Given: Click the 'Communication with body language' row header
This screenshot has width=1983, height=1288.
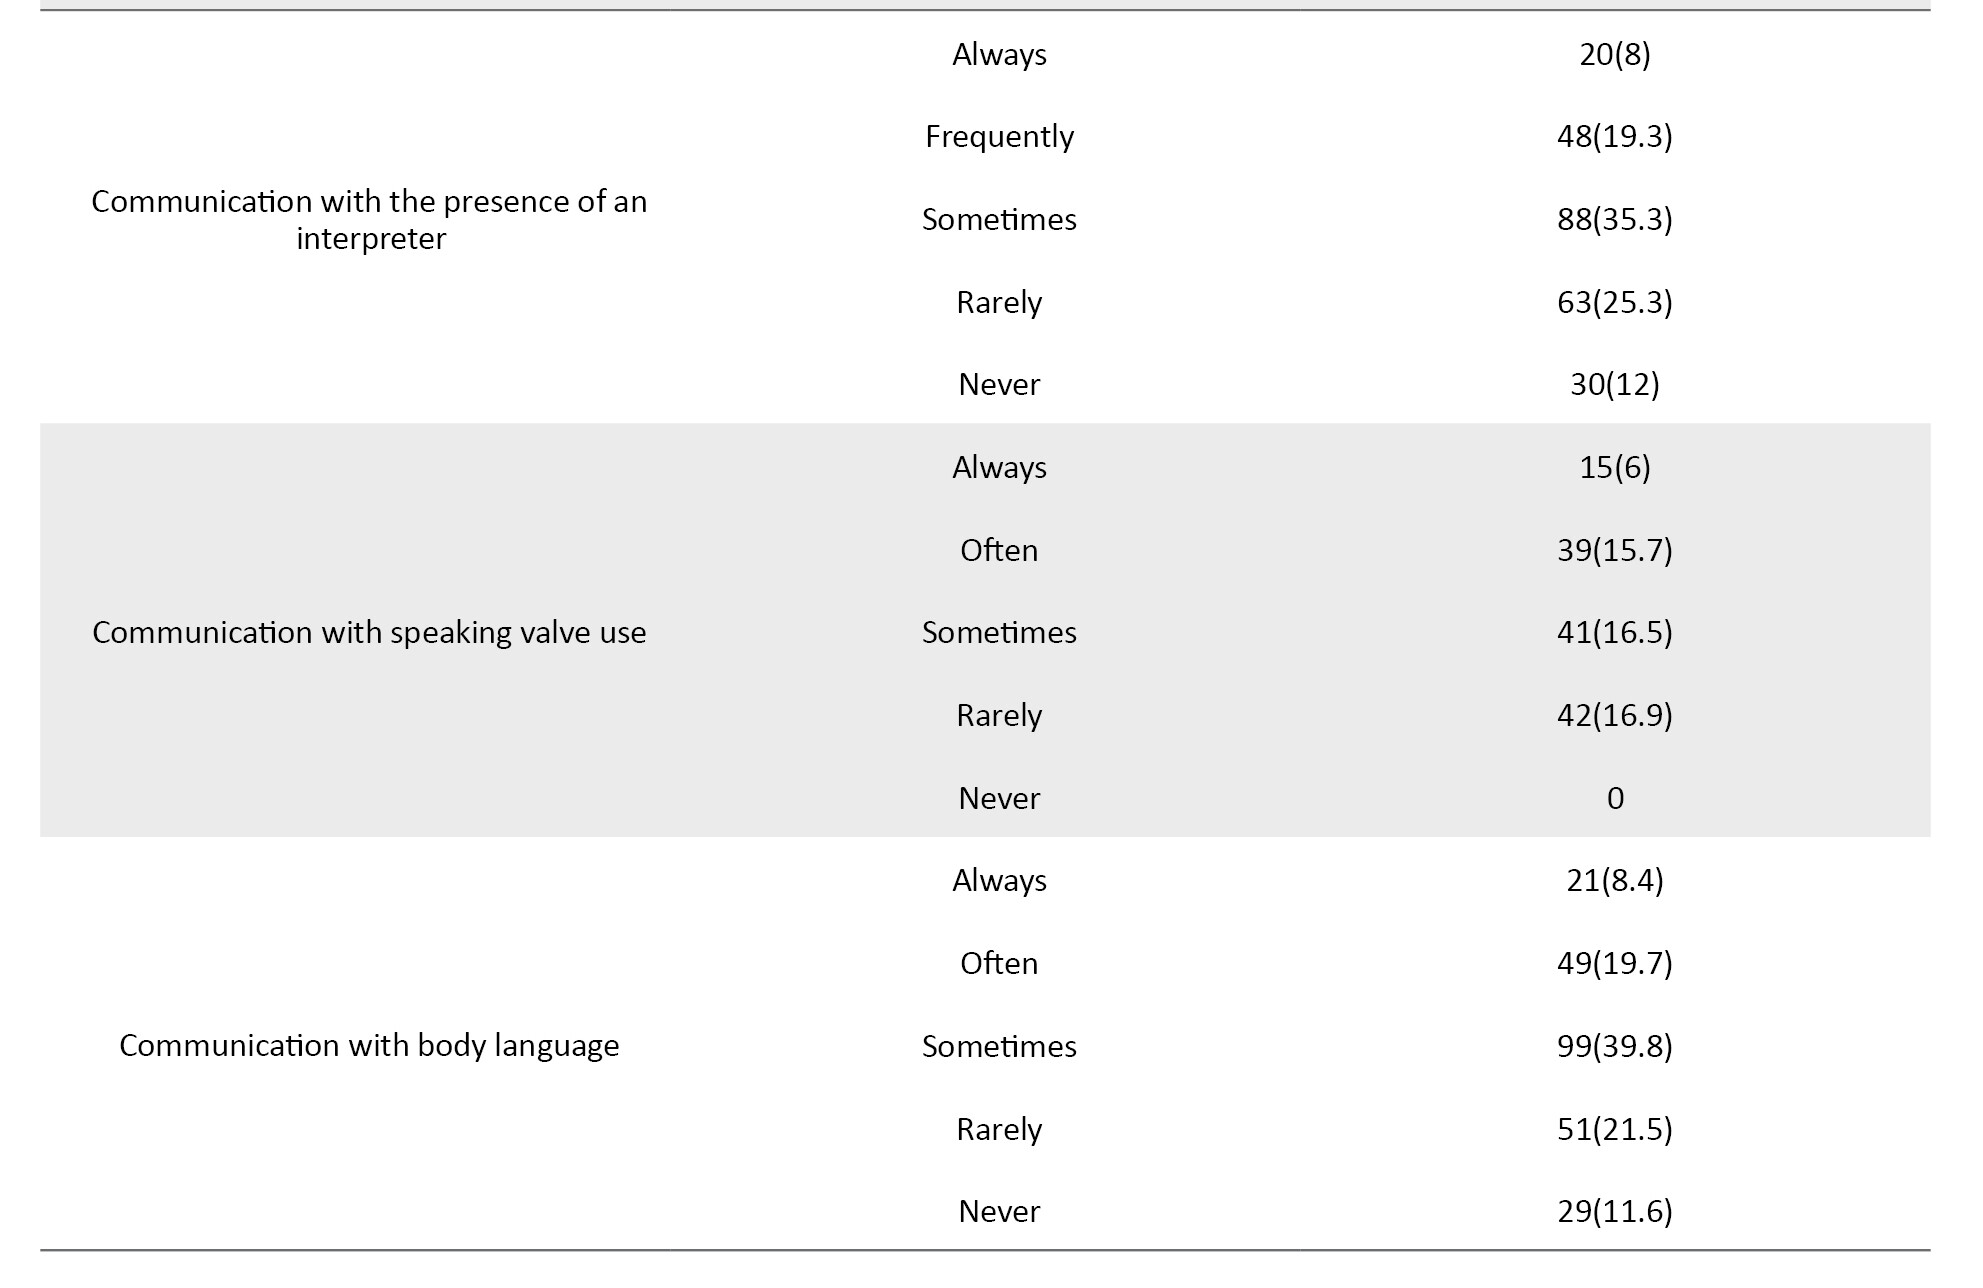Looking at the screenshot, I should pyautogui.click(x=369, y=1046).
